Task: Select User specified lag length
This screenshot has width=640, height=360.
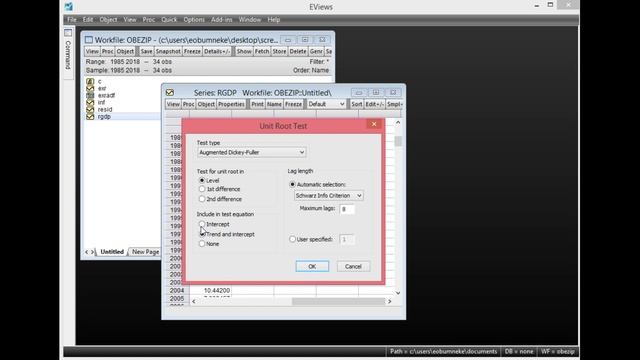Action: (292, 239)
